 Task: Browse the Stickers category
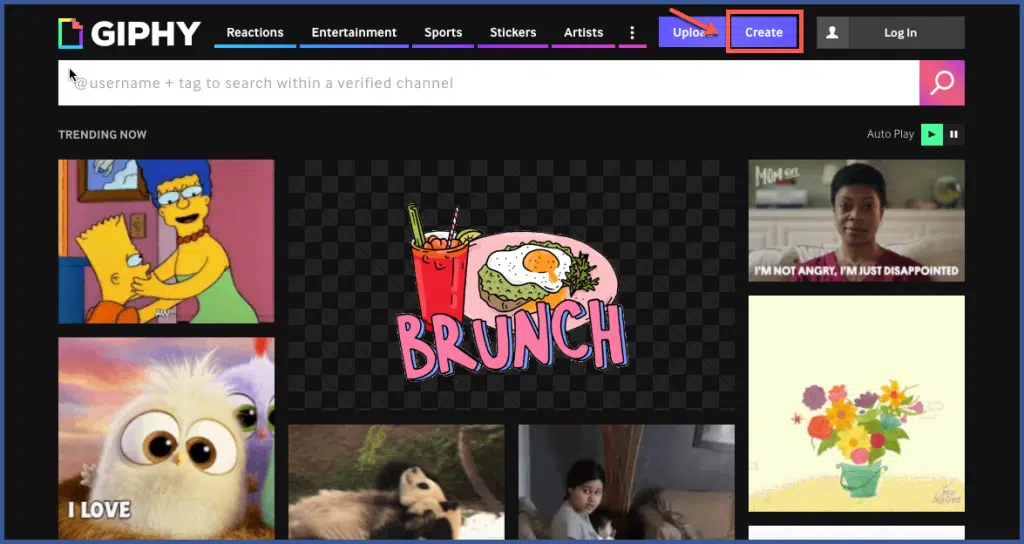click(x=513, y=33)
